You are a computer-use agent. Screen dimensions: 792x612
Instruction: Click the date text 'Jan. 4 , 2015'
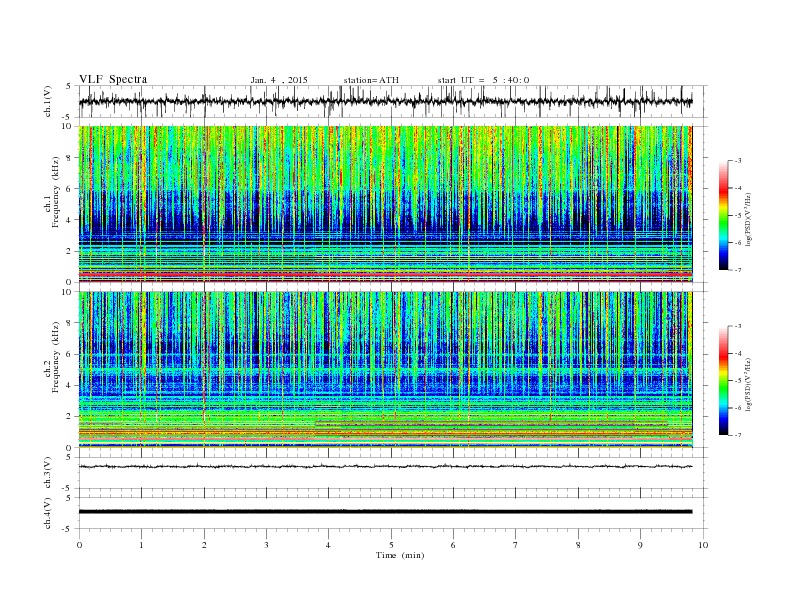(x=279, y=80)
